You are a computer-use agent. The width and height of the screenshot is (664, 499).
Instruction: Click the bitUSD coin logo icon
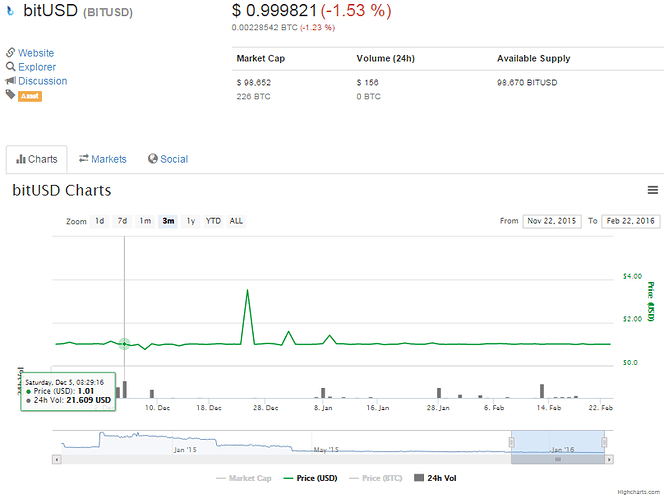click(x=11, y=11)
